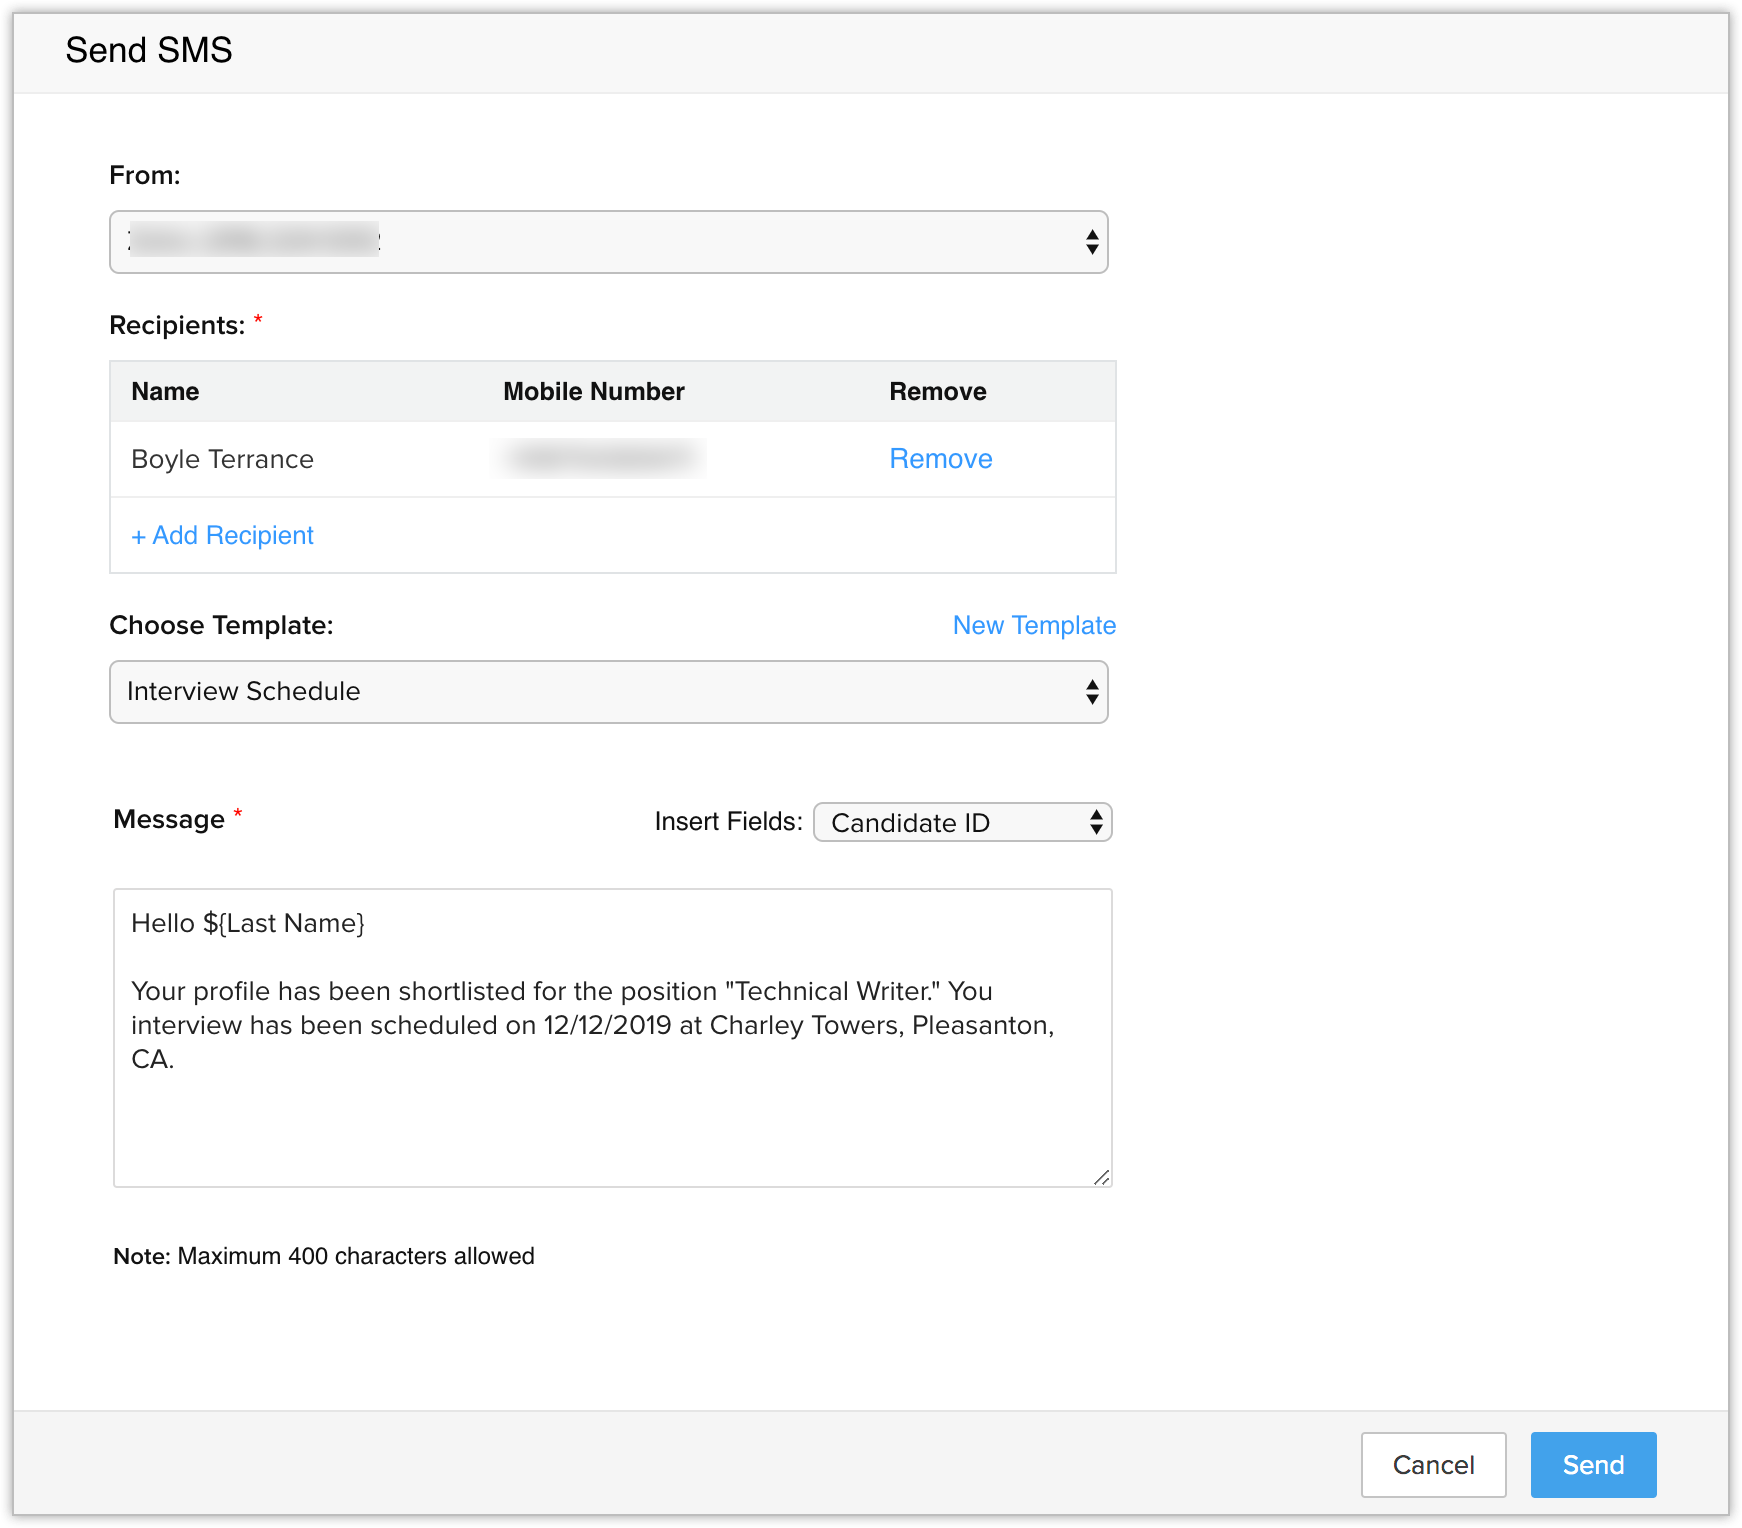Open the Candidate ID insert fields dropdown
The height and width of the screenshot is (1528, 1742).
(x=962, y=823)
